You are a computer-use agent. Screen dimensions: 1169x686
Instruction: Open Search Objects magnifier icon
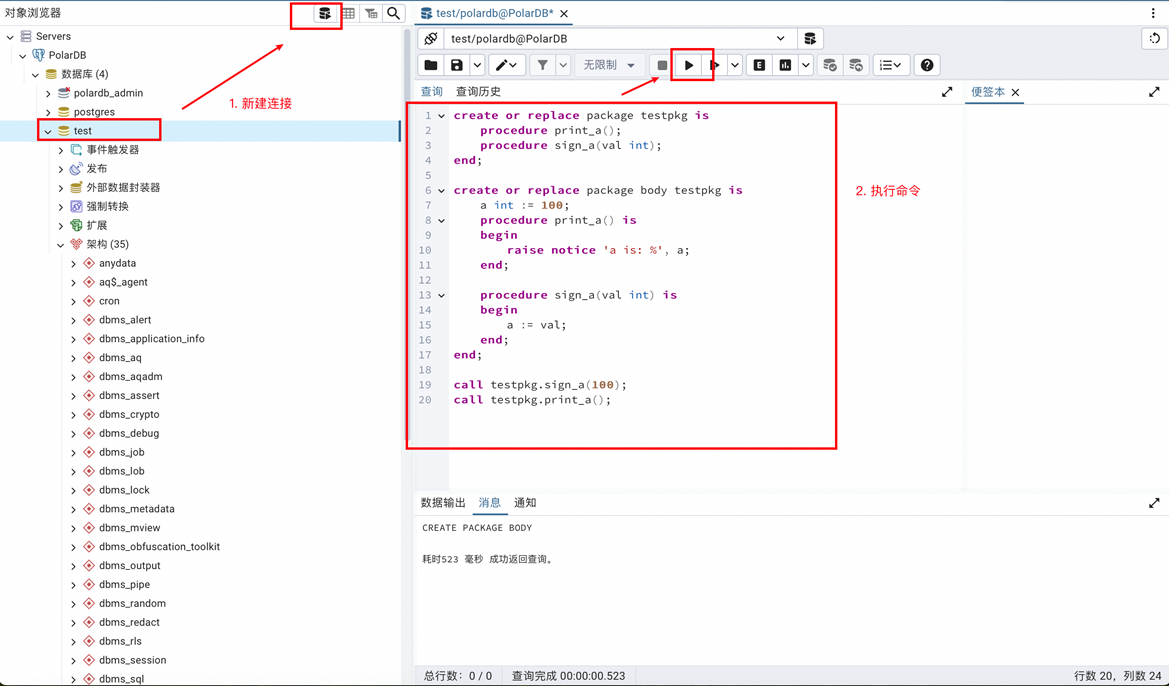(x=393, y=13)
